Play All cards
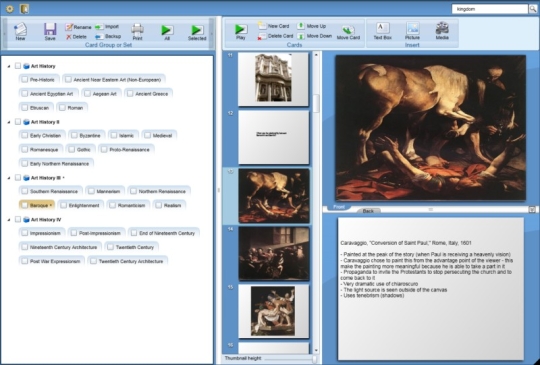This screenshot has height=365, width=540. (x=167, y=32)
